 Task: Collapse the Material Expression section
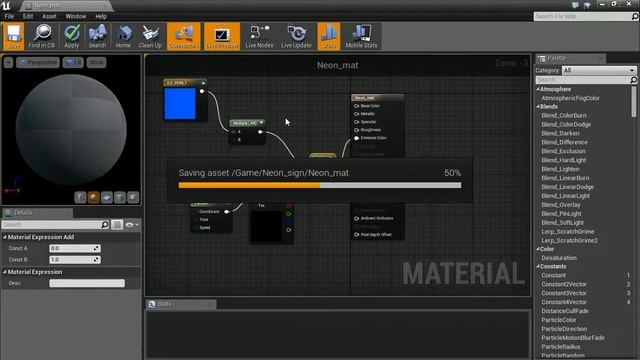[5, 272]
